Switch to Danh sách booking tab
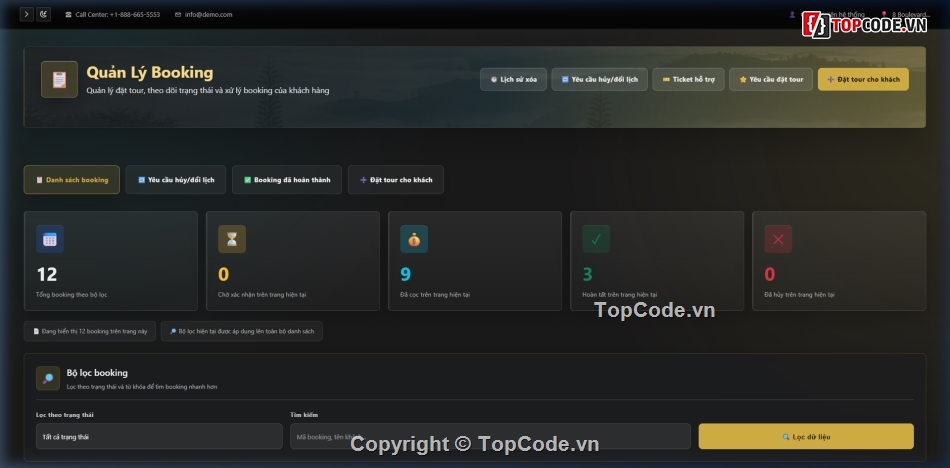The height and width of the screenshot is (468, 950). point(72,180)
